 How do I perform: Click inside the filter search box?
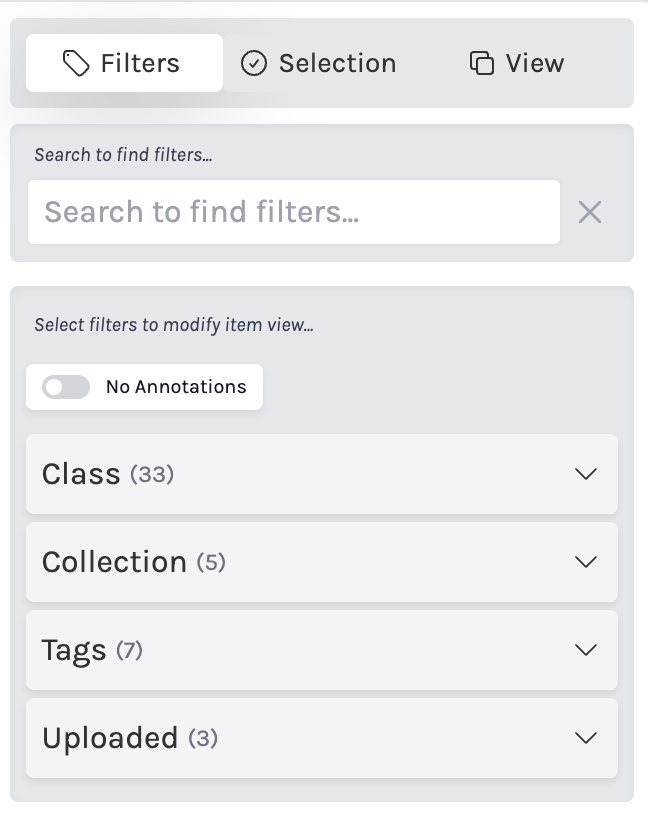294,212
